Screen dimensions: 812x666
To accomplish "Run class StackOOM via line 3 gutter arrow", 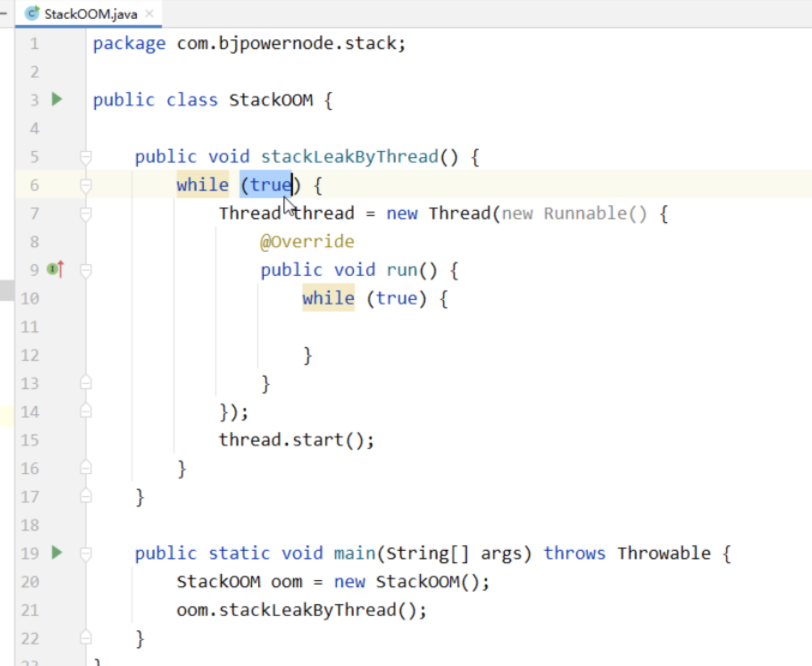I will (x=57, y=99).
